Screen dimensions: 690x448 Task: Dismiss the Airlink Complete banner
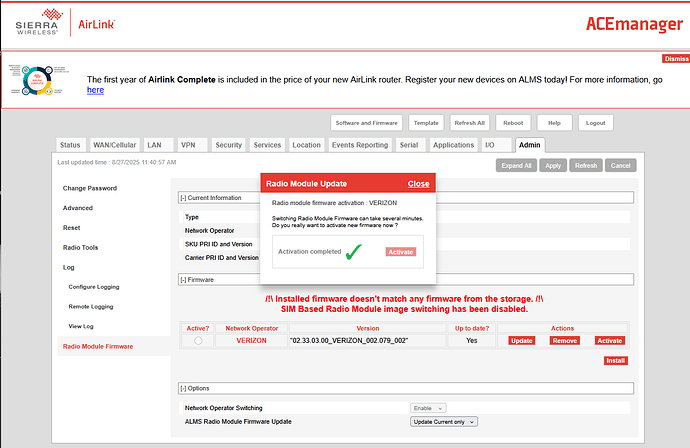click(x=676, y=59)
